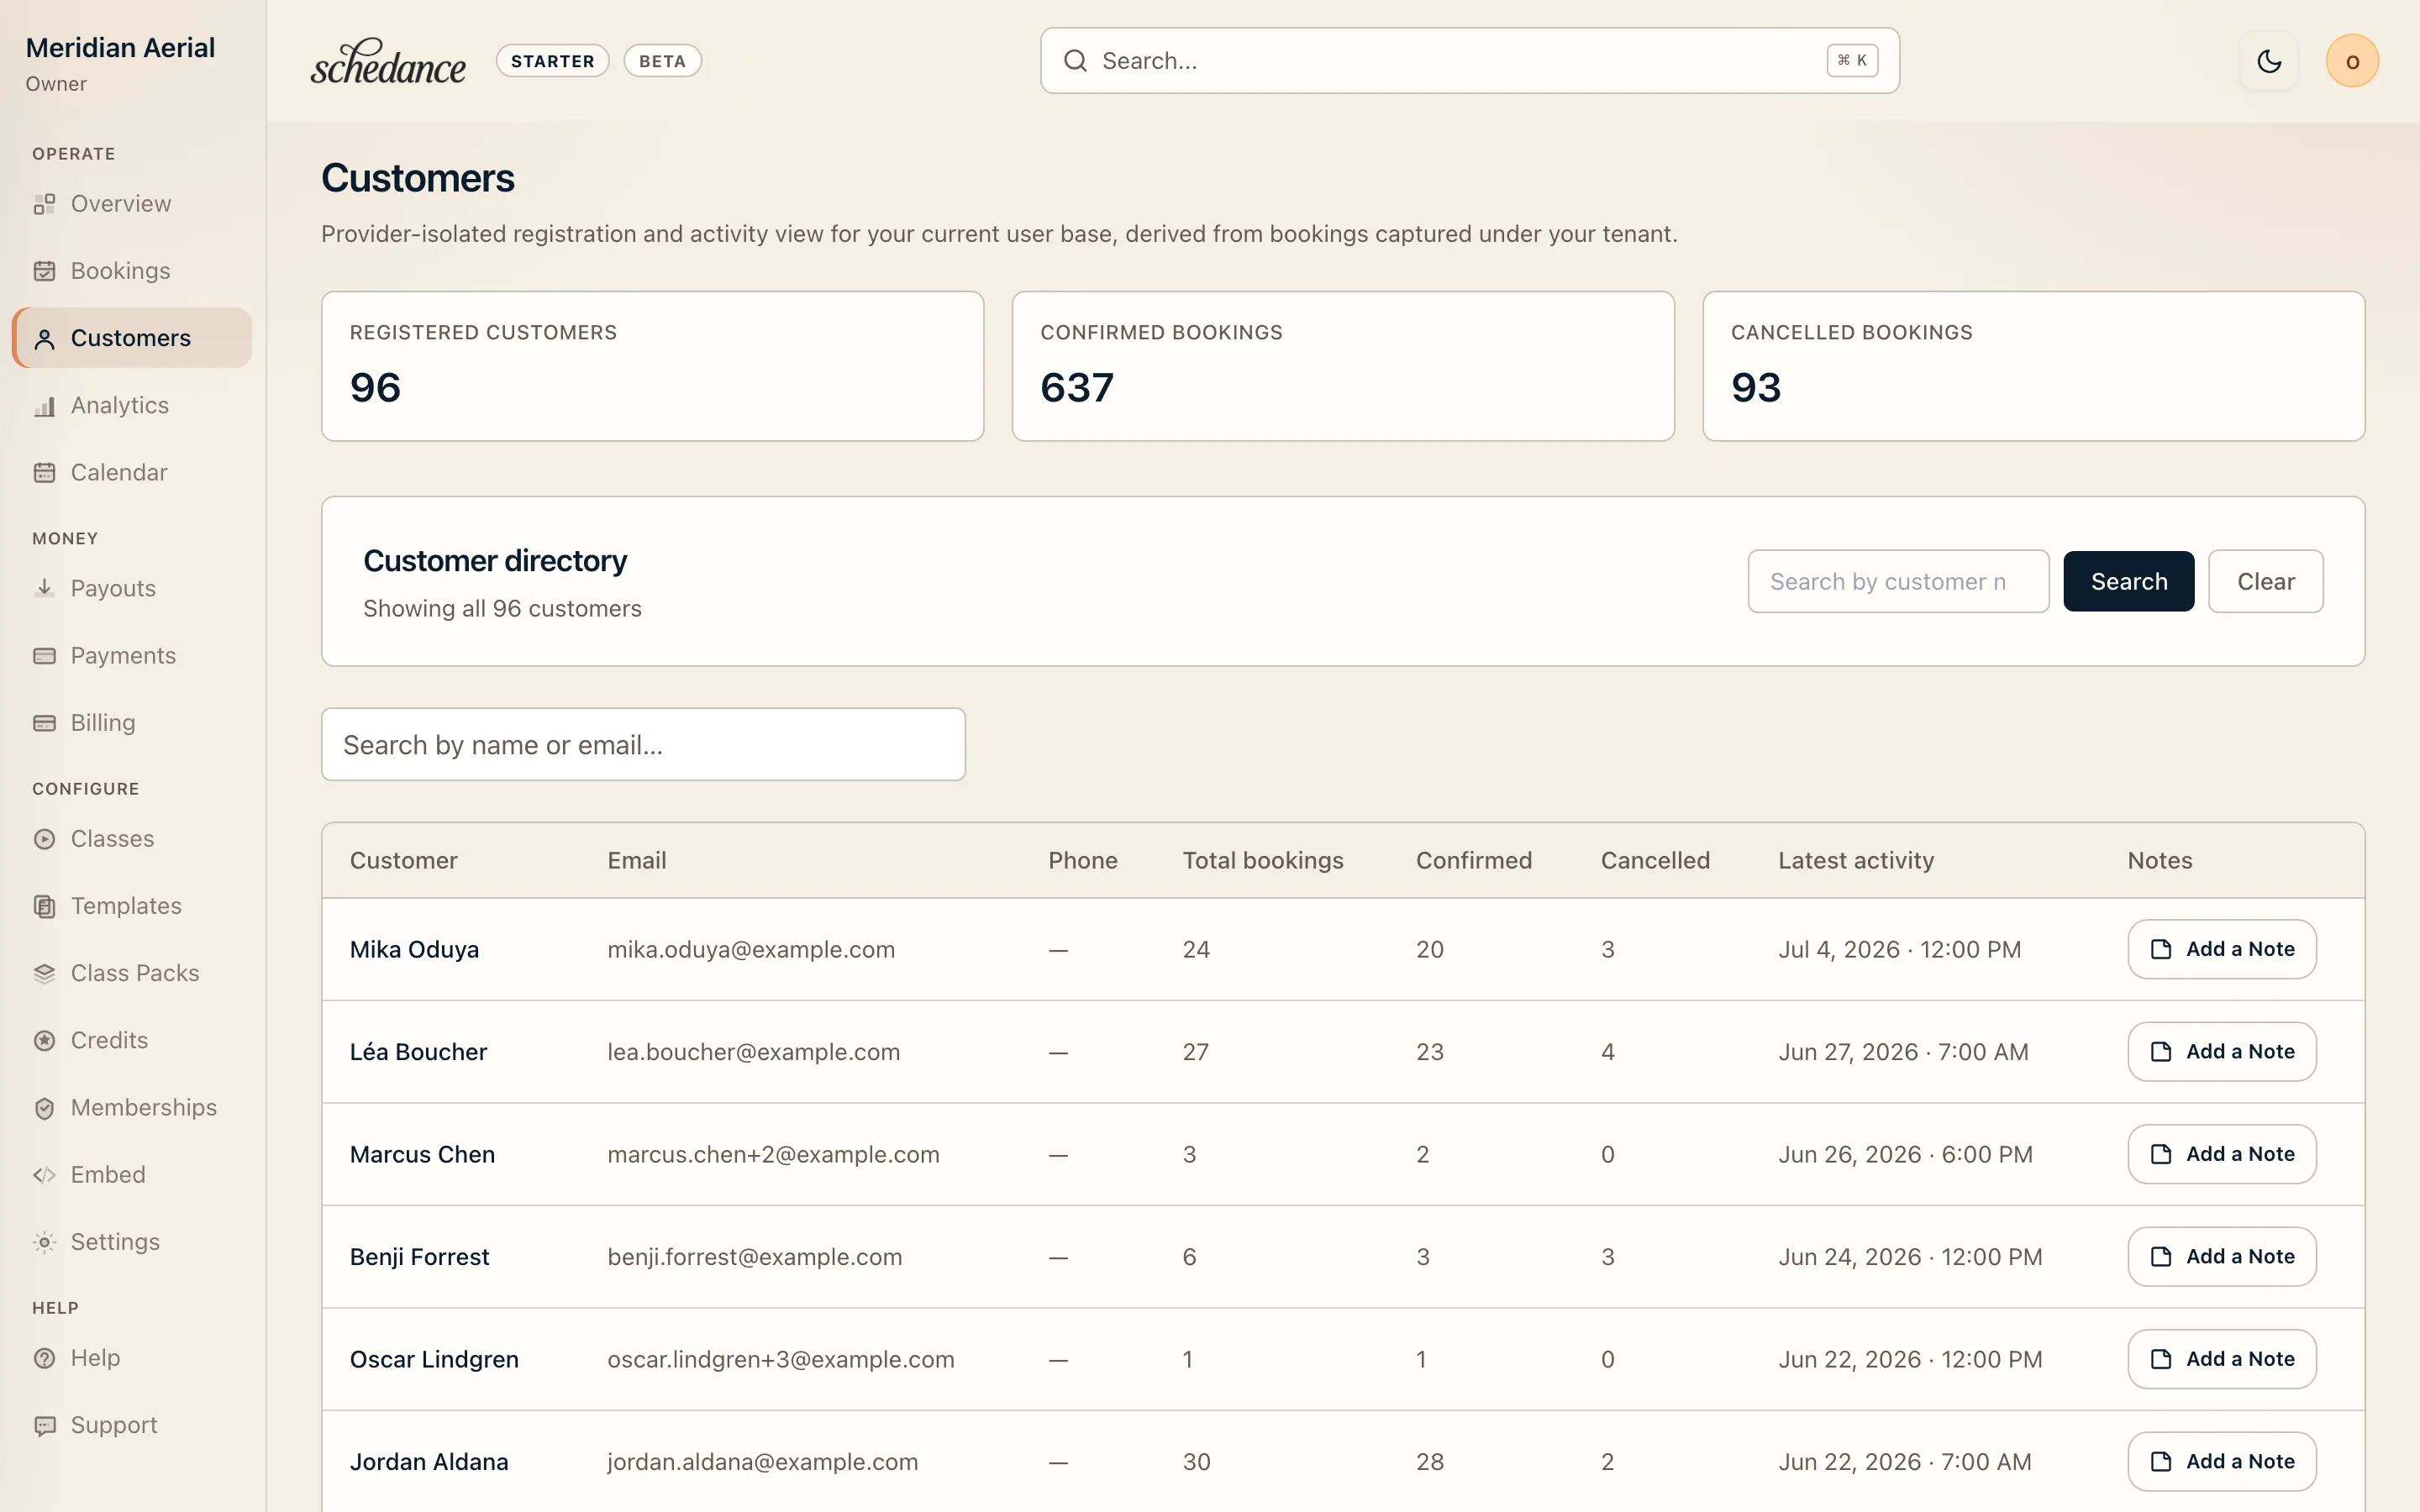Open the user avatar menu
The height and width of the screenshot is (1512, 2420).
2352,61
